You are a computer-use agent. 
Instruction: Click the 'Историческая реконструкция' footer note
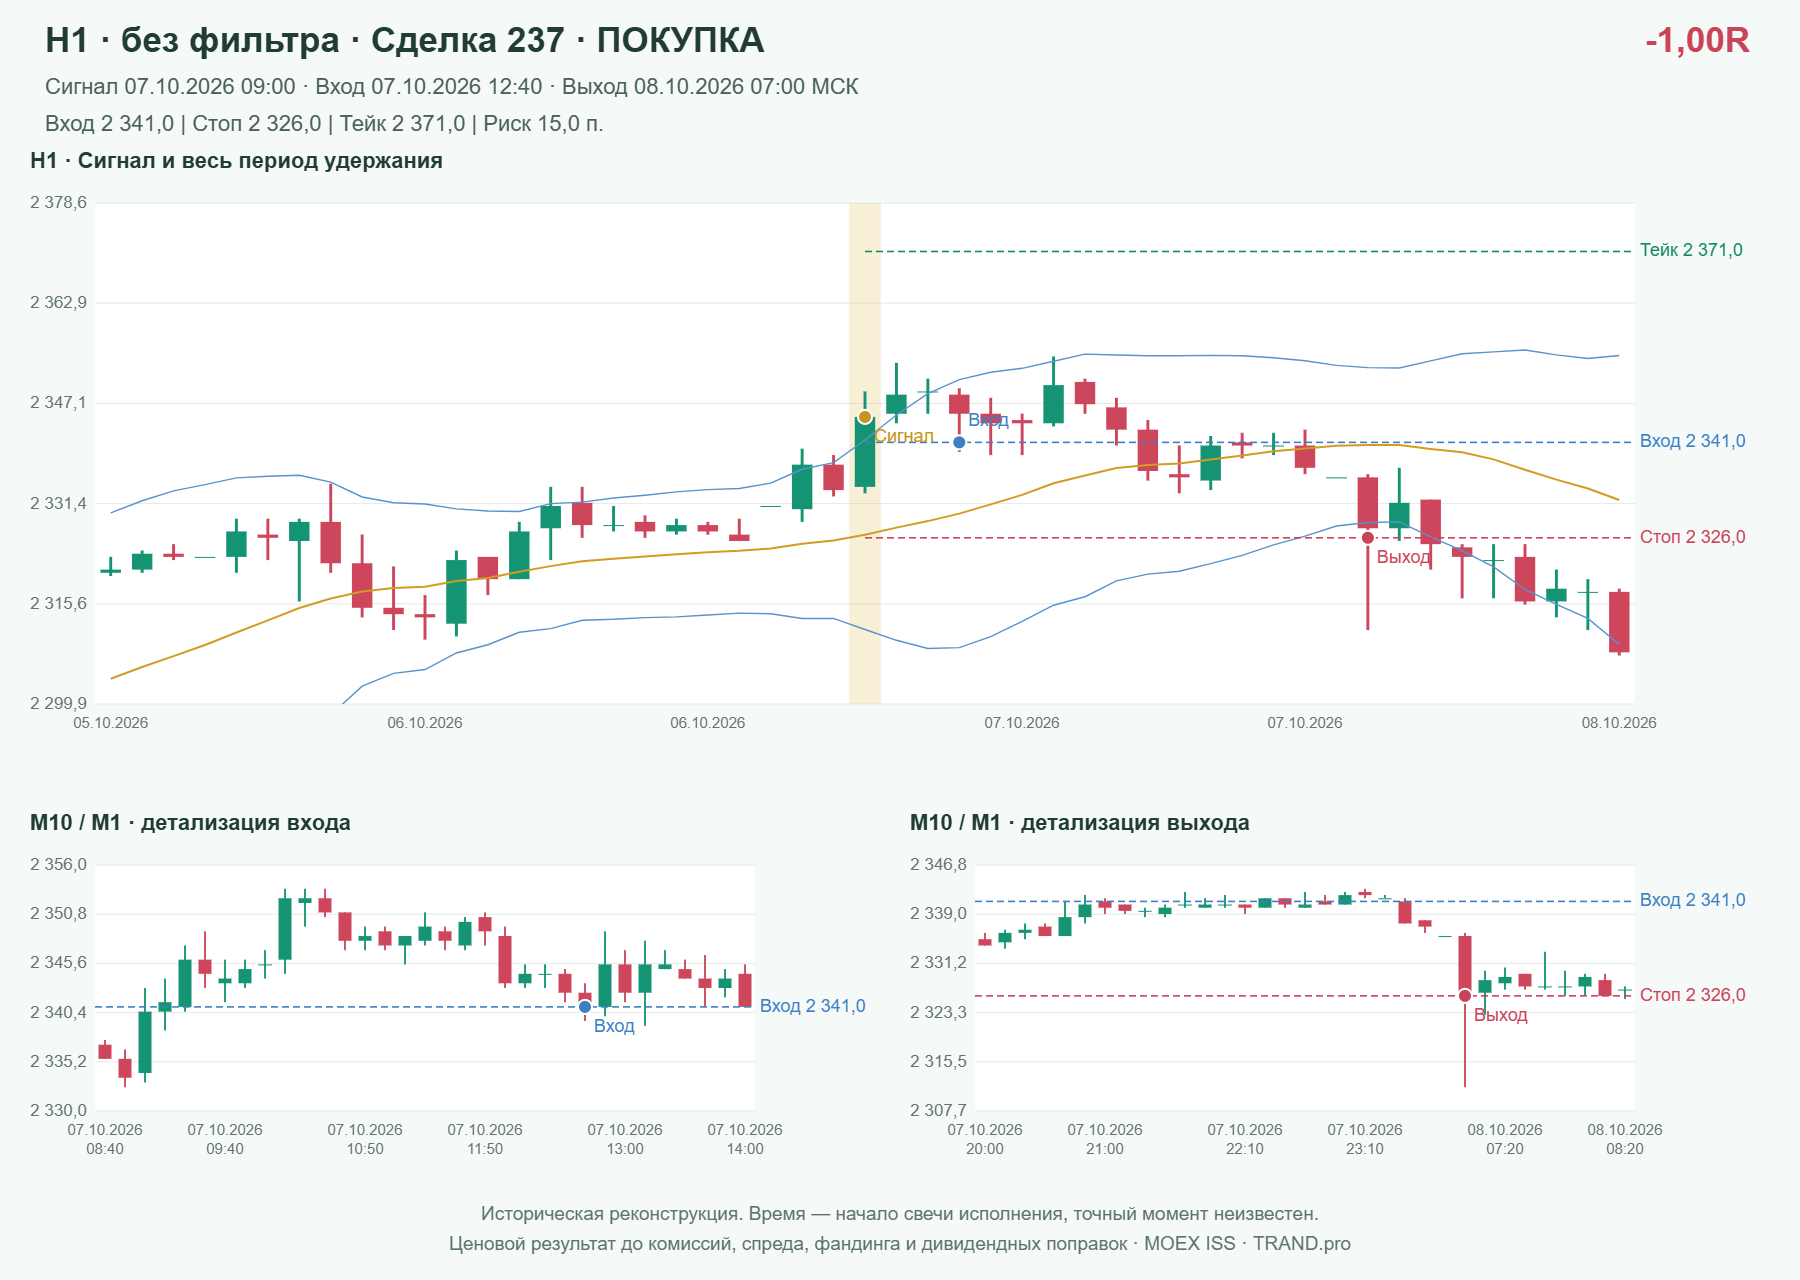(x=900, y=1214)
